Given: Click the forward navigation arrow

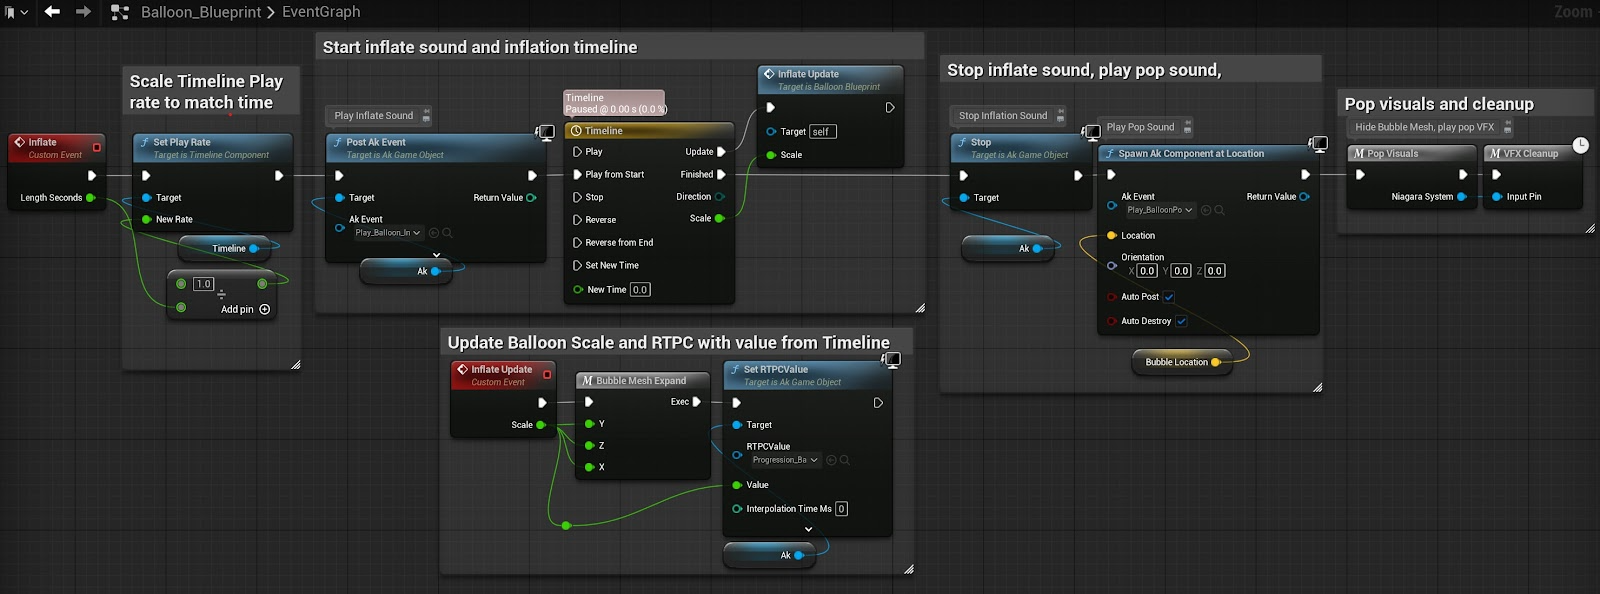Looking at the screenshot, I should click(83, 12).
